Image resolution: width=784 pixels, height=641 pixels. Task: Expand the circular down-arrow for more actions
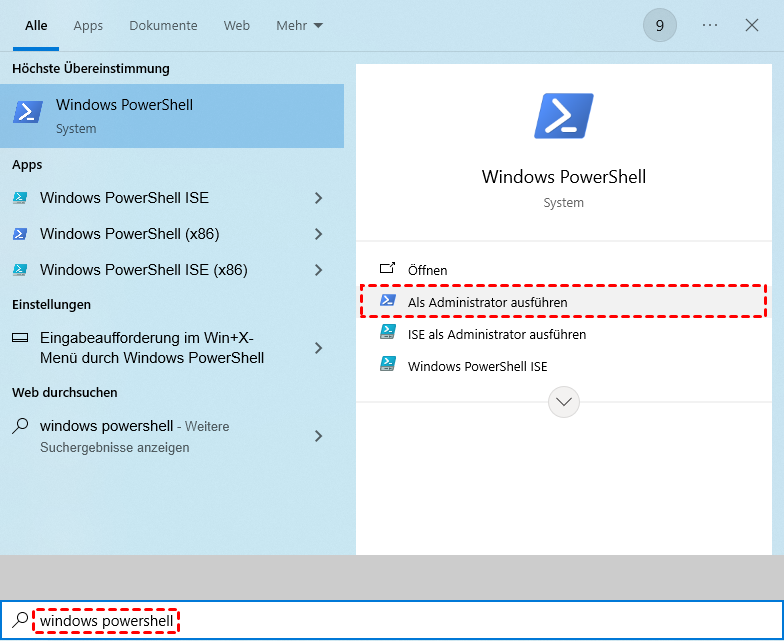tap(564, 402)
